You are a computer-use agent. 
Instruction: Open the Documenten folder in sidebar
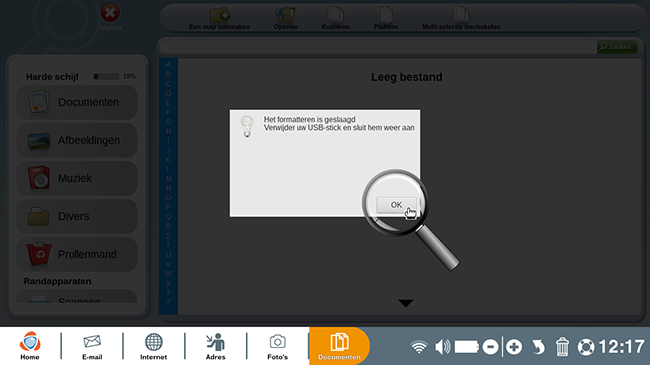coord(77,102)
